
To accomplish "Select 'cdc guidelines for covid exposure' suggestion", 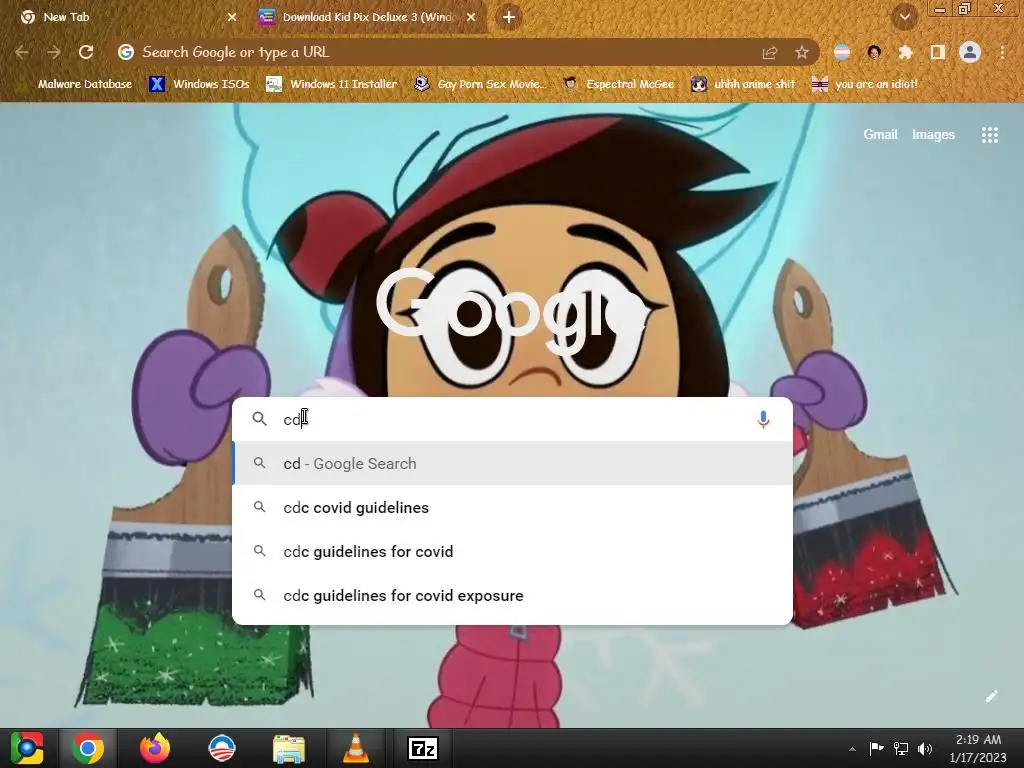I will click(x=512, y=596).
